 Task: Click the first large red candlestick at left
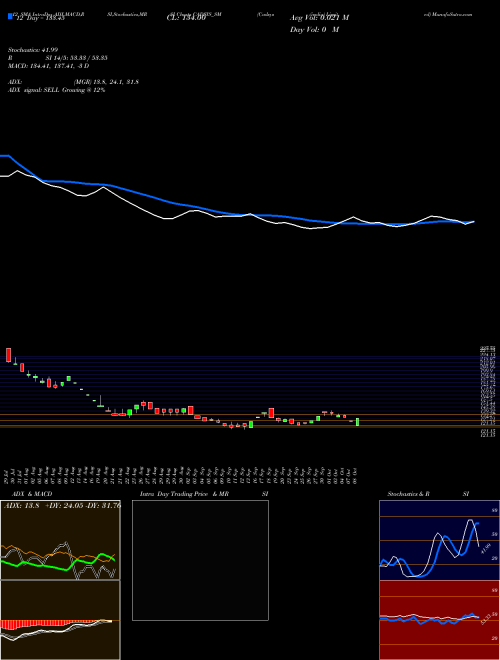(8, 355)
